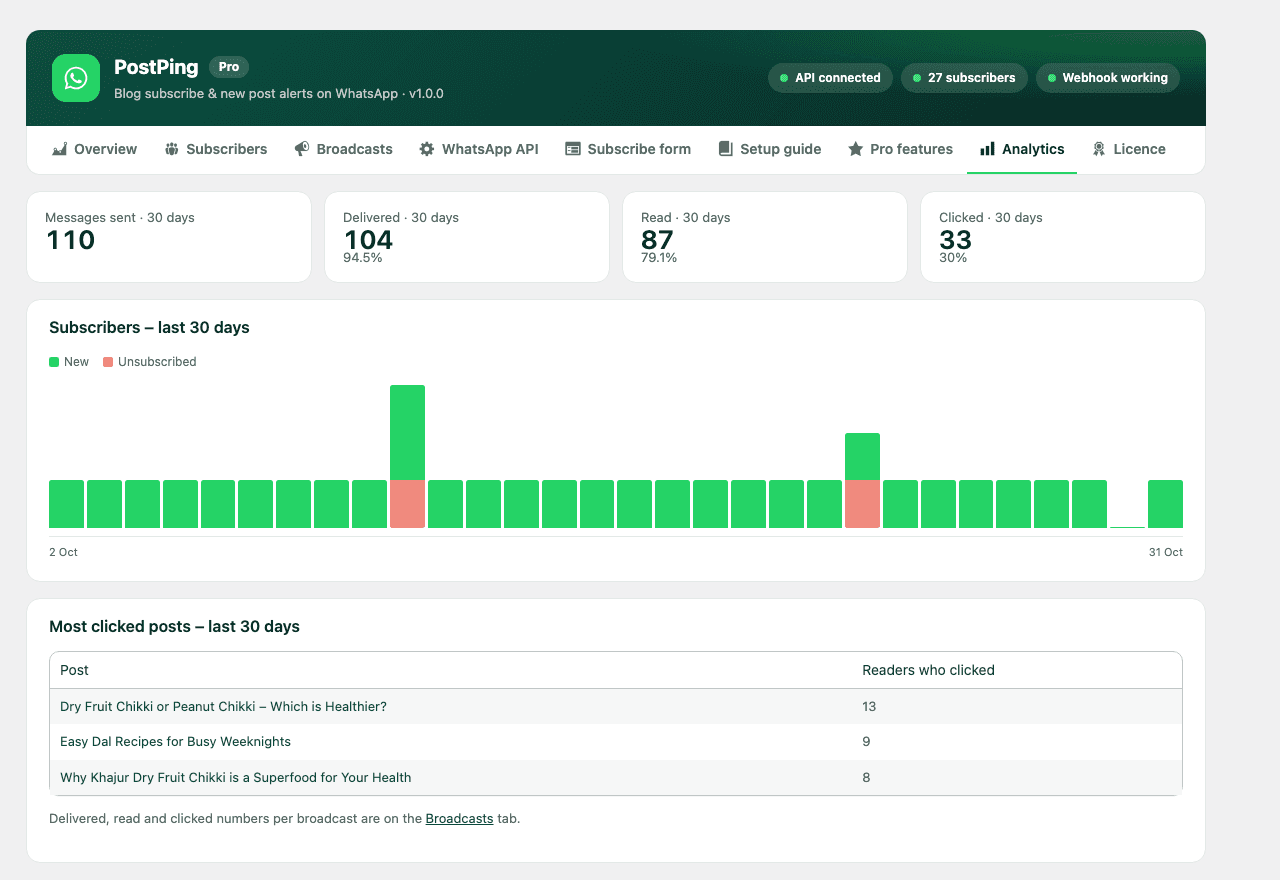Select the Analytics tab

(1022, 149)
